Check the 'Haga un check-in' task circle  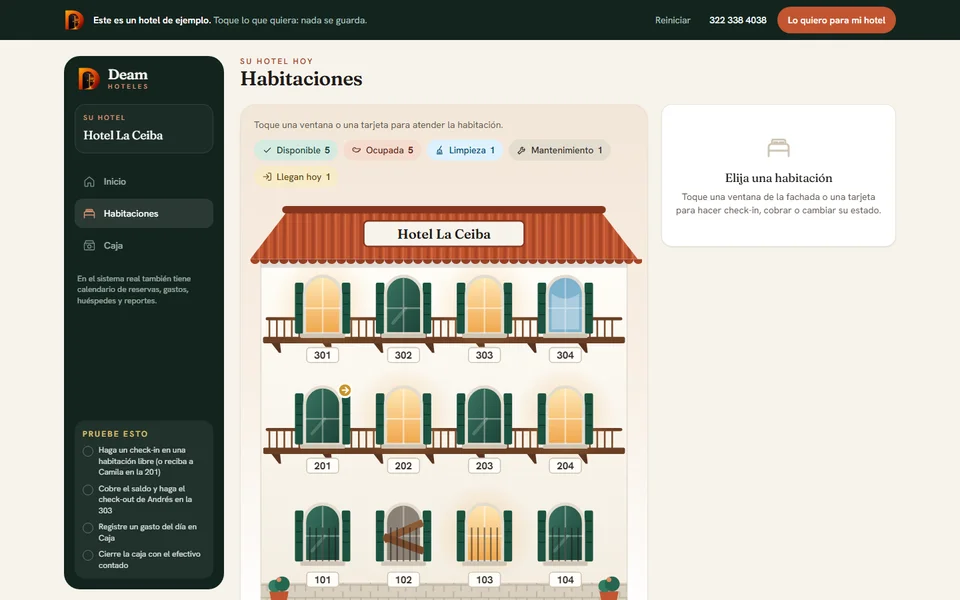[x=88, y=451]
